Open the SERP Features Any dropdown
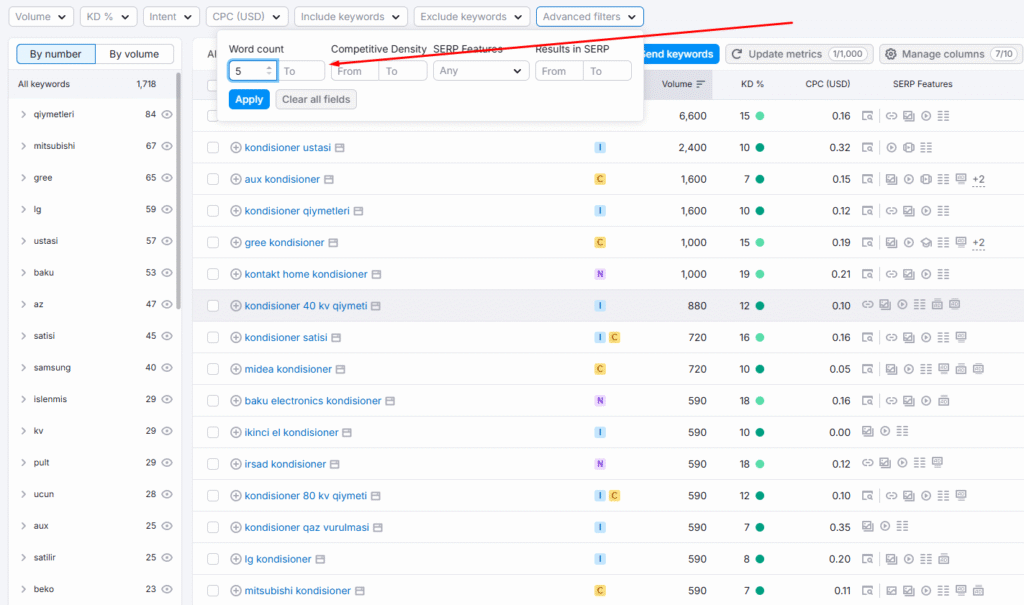Image resolution: width=1024 pixels, height=605 pixels. [x=481, y=71]
